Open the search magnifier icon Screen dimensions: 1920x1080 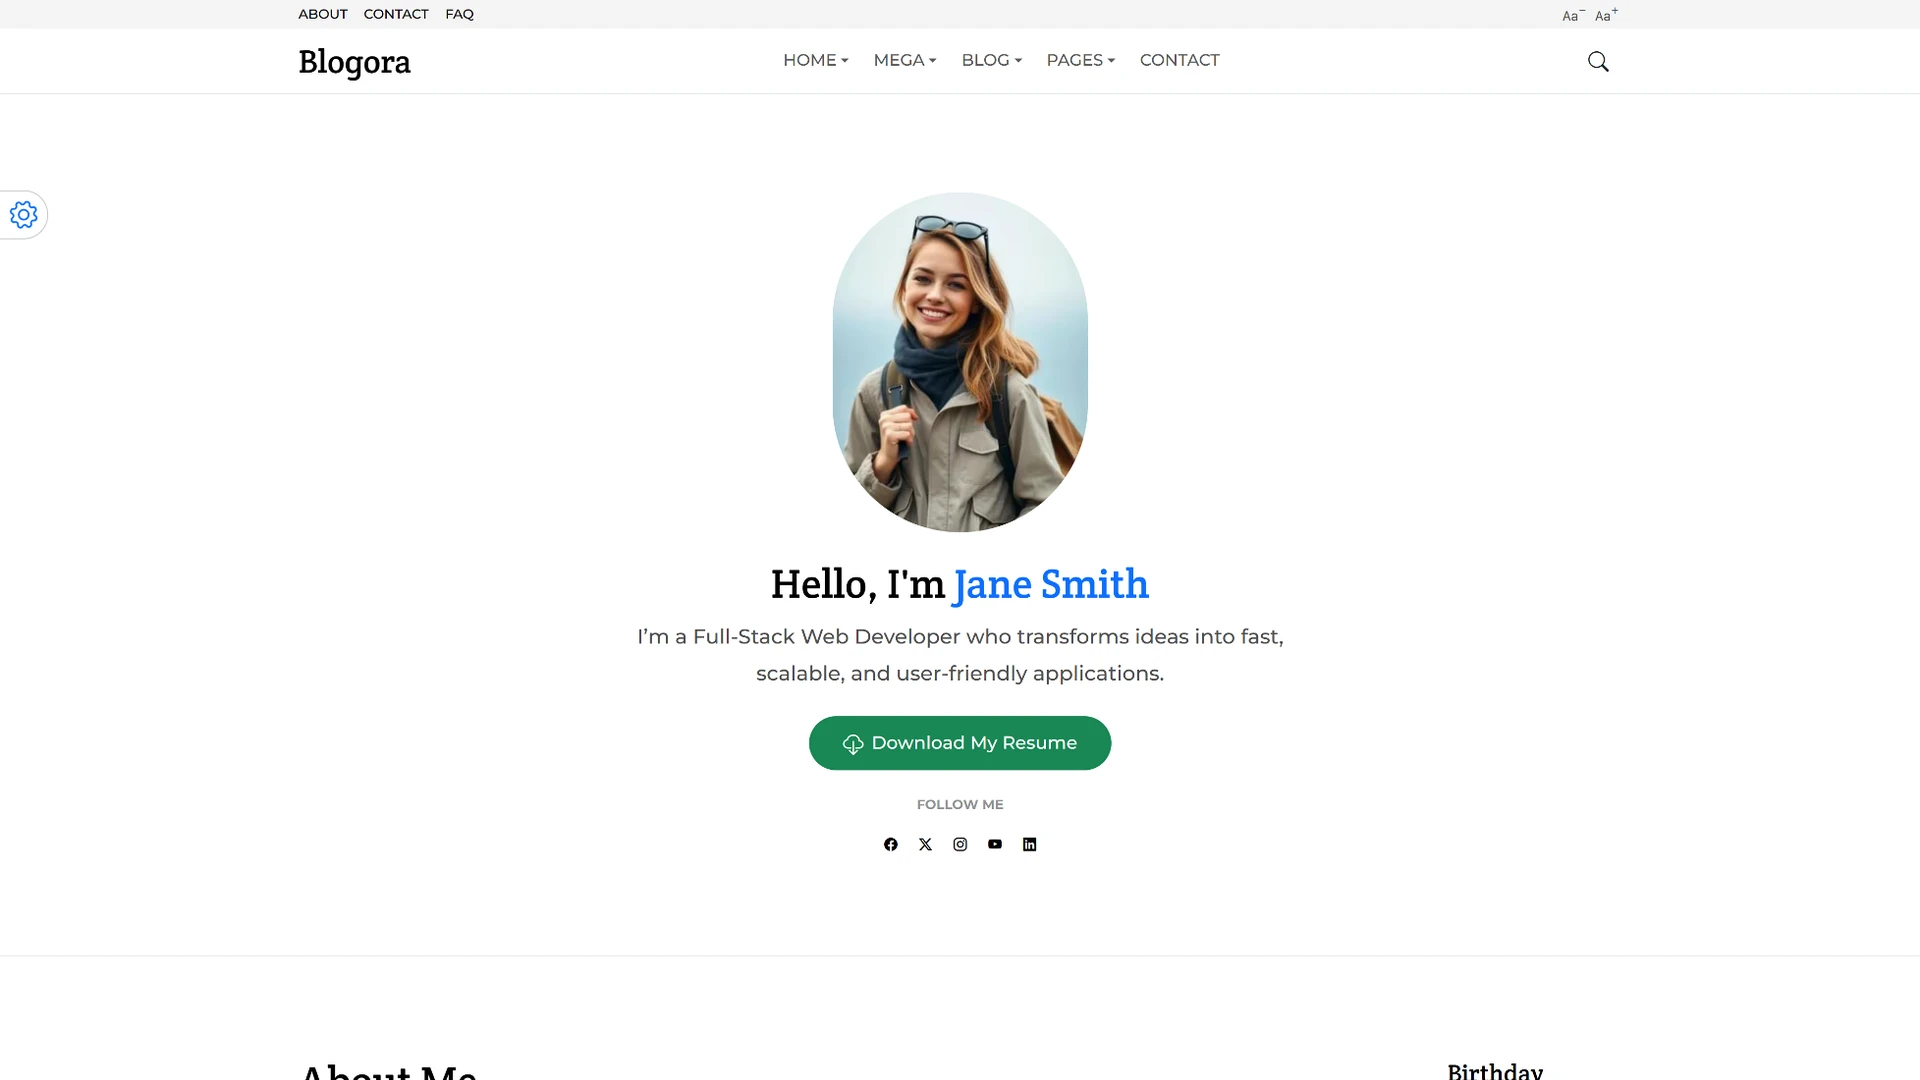tap(1598, 62)
